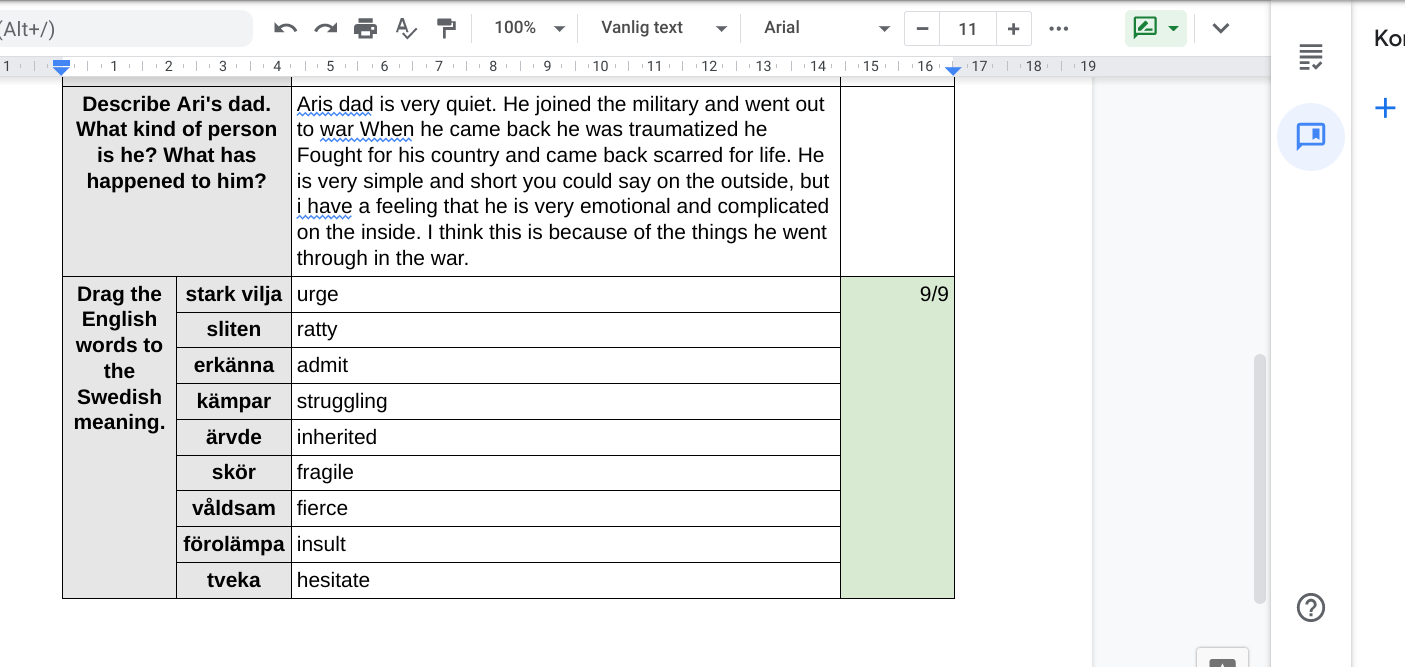This screenshot has height=667, width=1405.
Task: Increase font size with the plus button
Action: pyautogui.click(x=1014, y=28)
